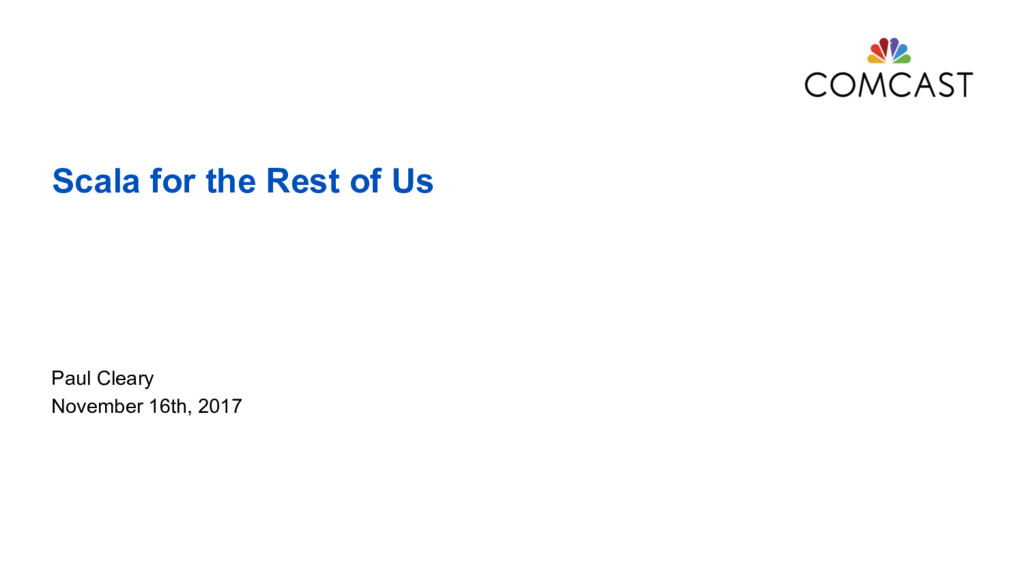The image size is (1024, 576).
Task: Select the presenter name Paul Cleary
Action: (x=102, y=378)
